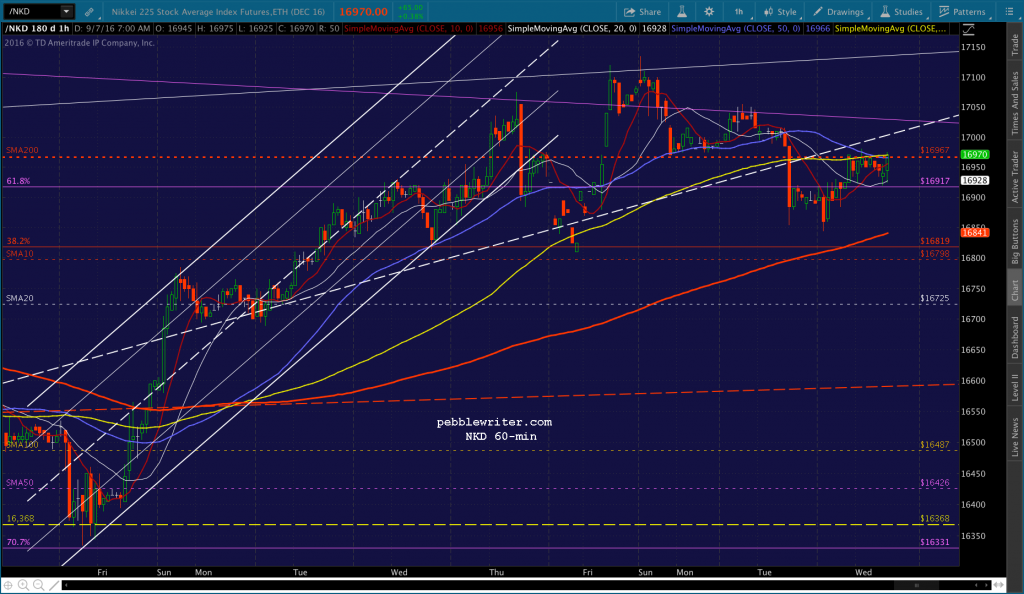The image size is (1024, 594).
Task: Open the Dashboard side tab
Action: 1015,337
